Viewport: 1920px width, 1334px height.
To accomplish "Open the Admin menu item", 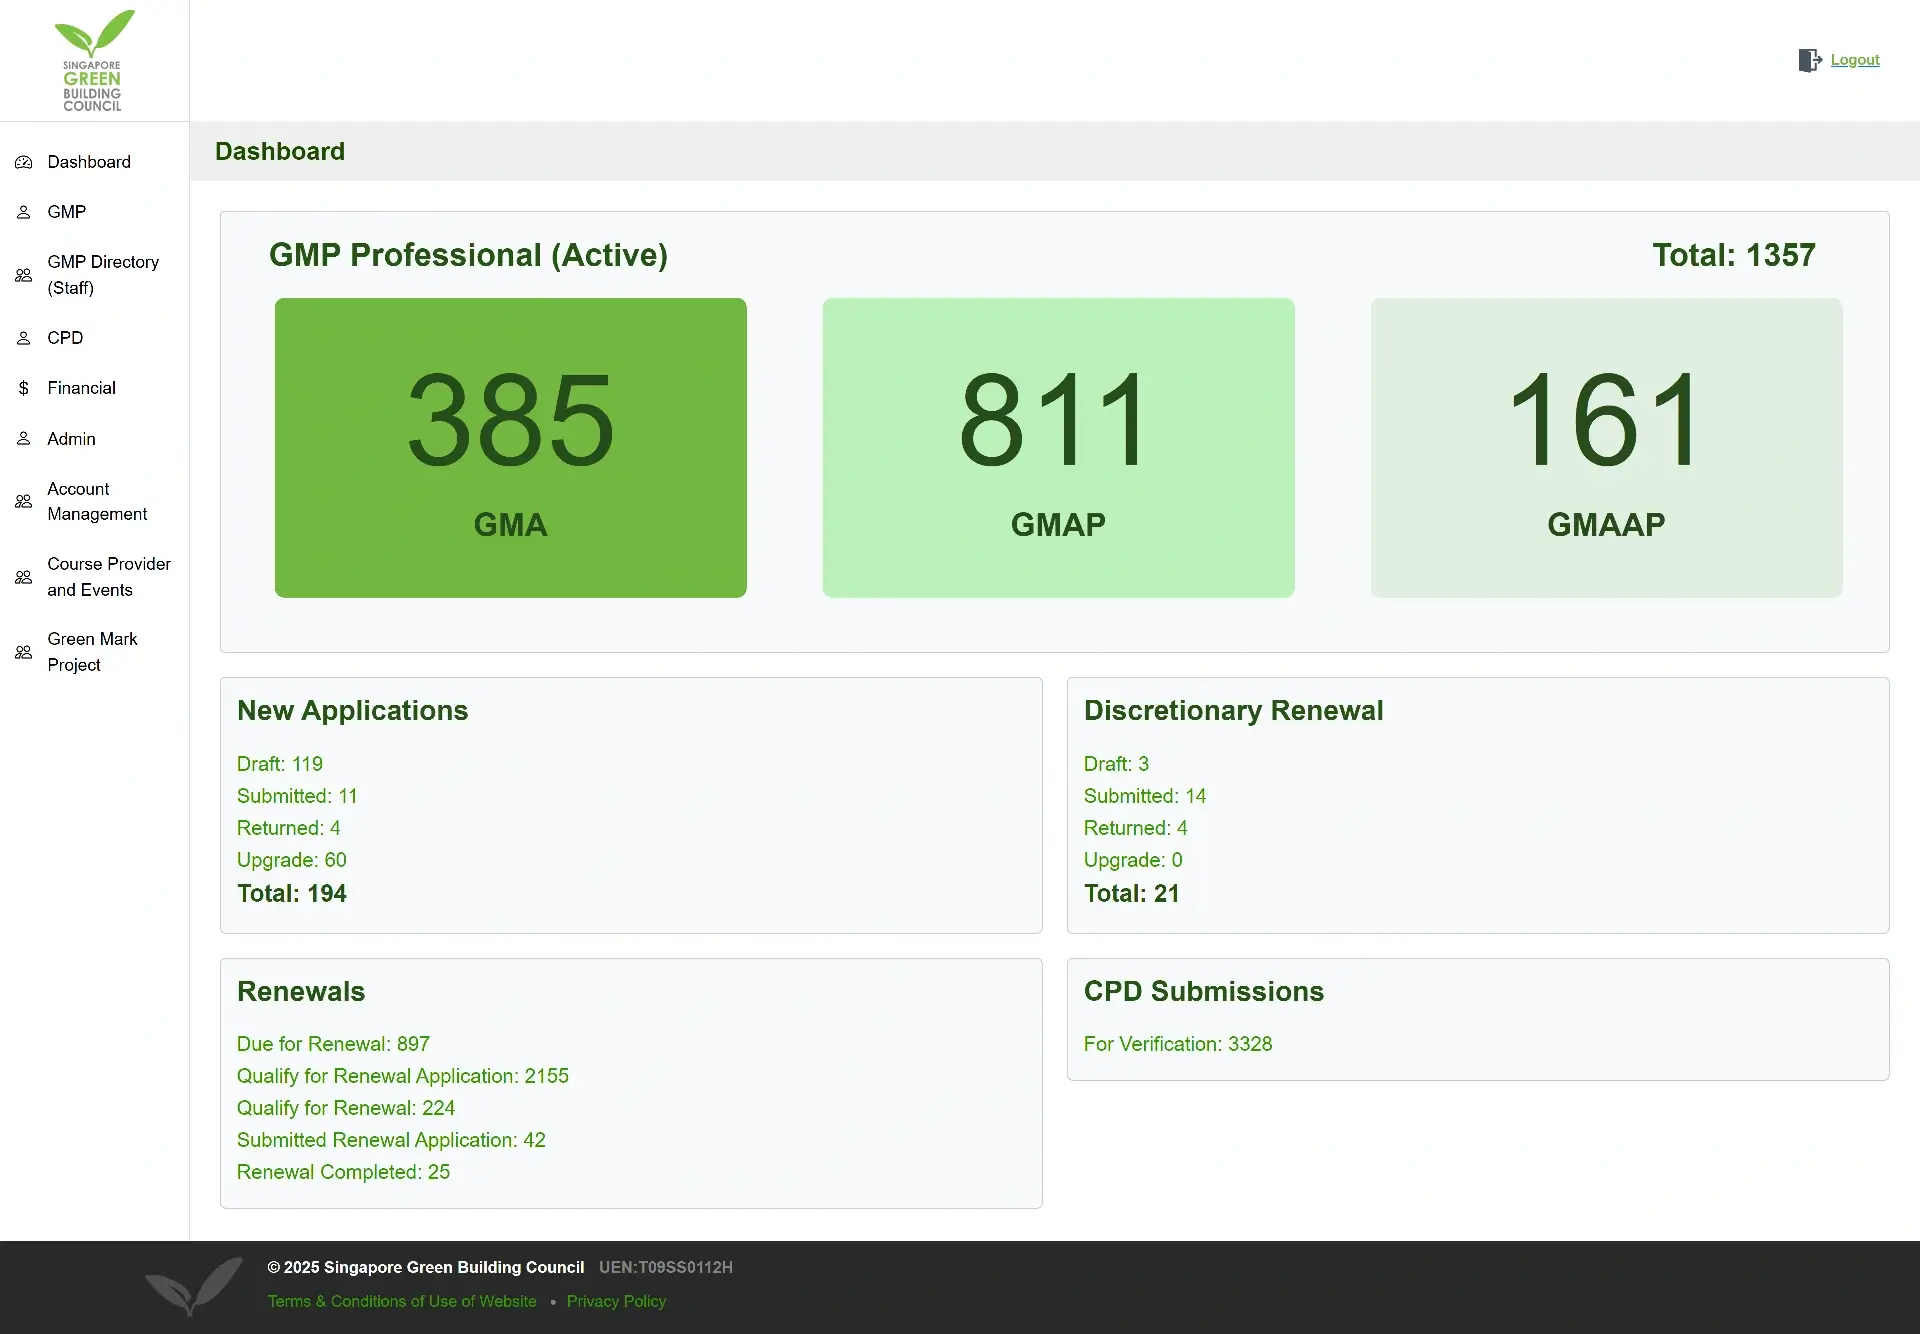I will coord(71,439).
